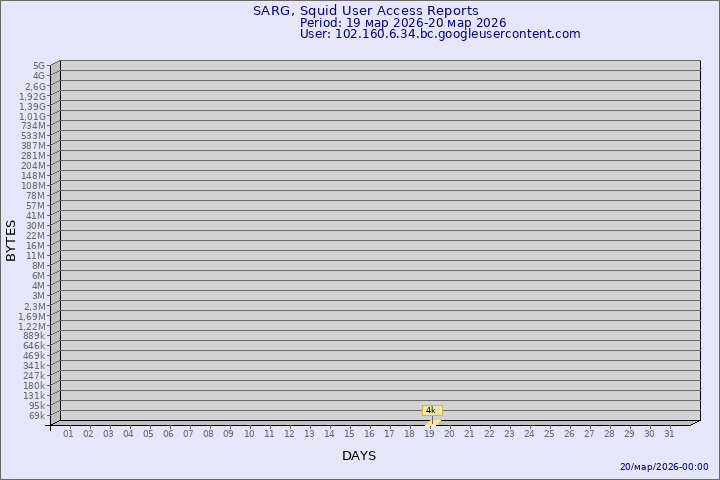Click the 2,3M label on the y-axis
This screenshot has width=720, height=480.
[x=33, y=306]
